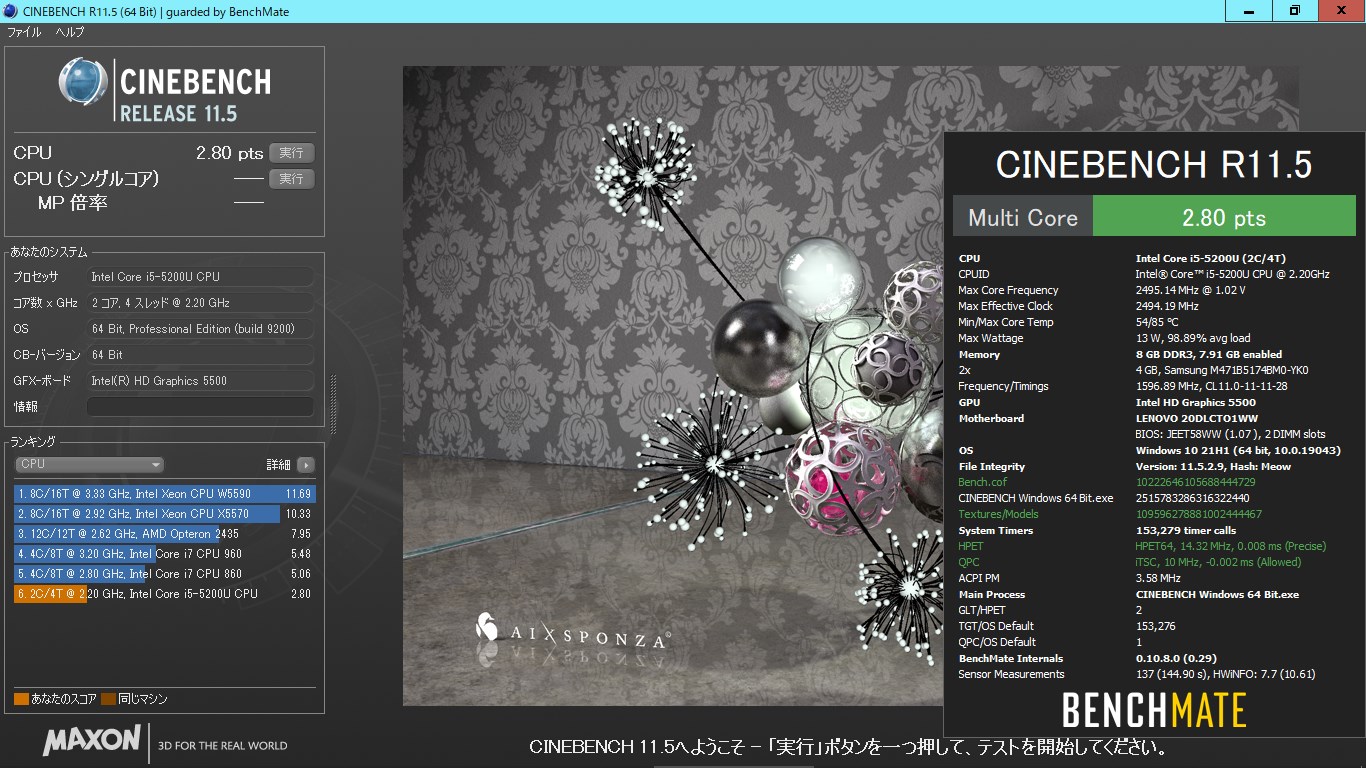Viewport: 1366px width, 768px height.
Task: Click the MAXON logo
Action: pyautogui.click(x=92, y=741)
